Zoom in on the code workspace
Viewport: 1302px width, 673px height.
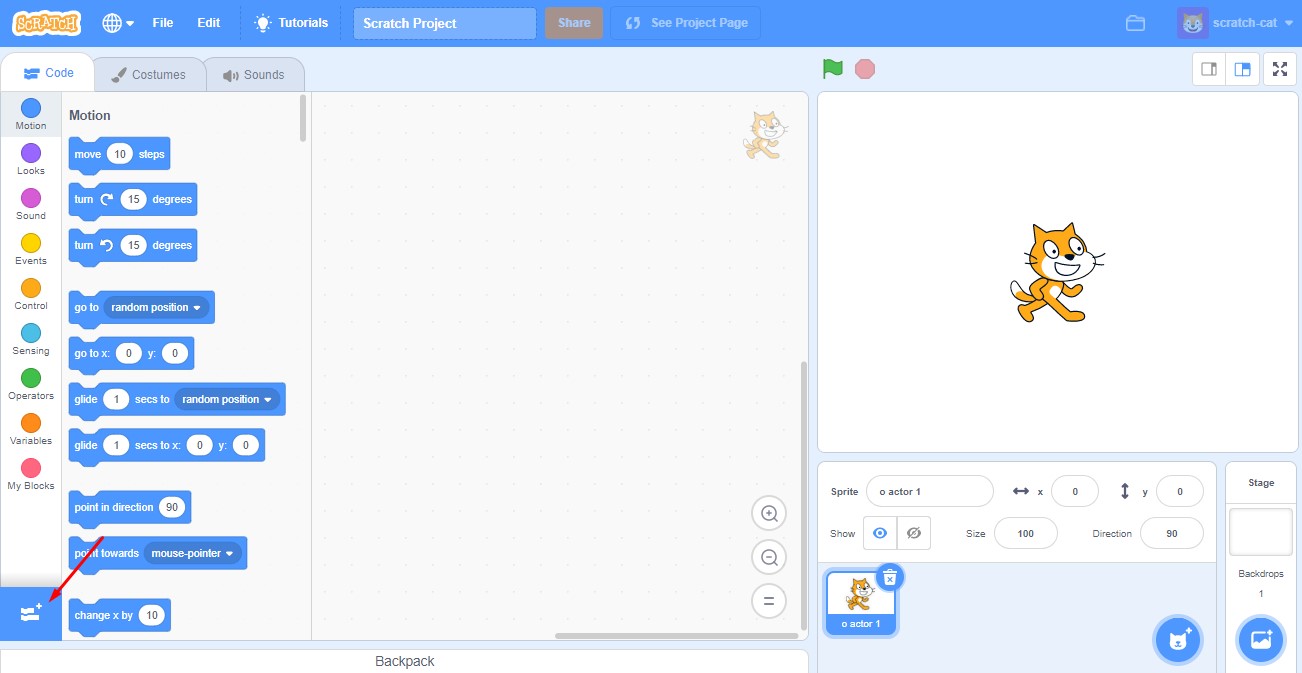(x=769, y=514)
